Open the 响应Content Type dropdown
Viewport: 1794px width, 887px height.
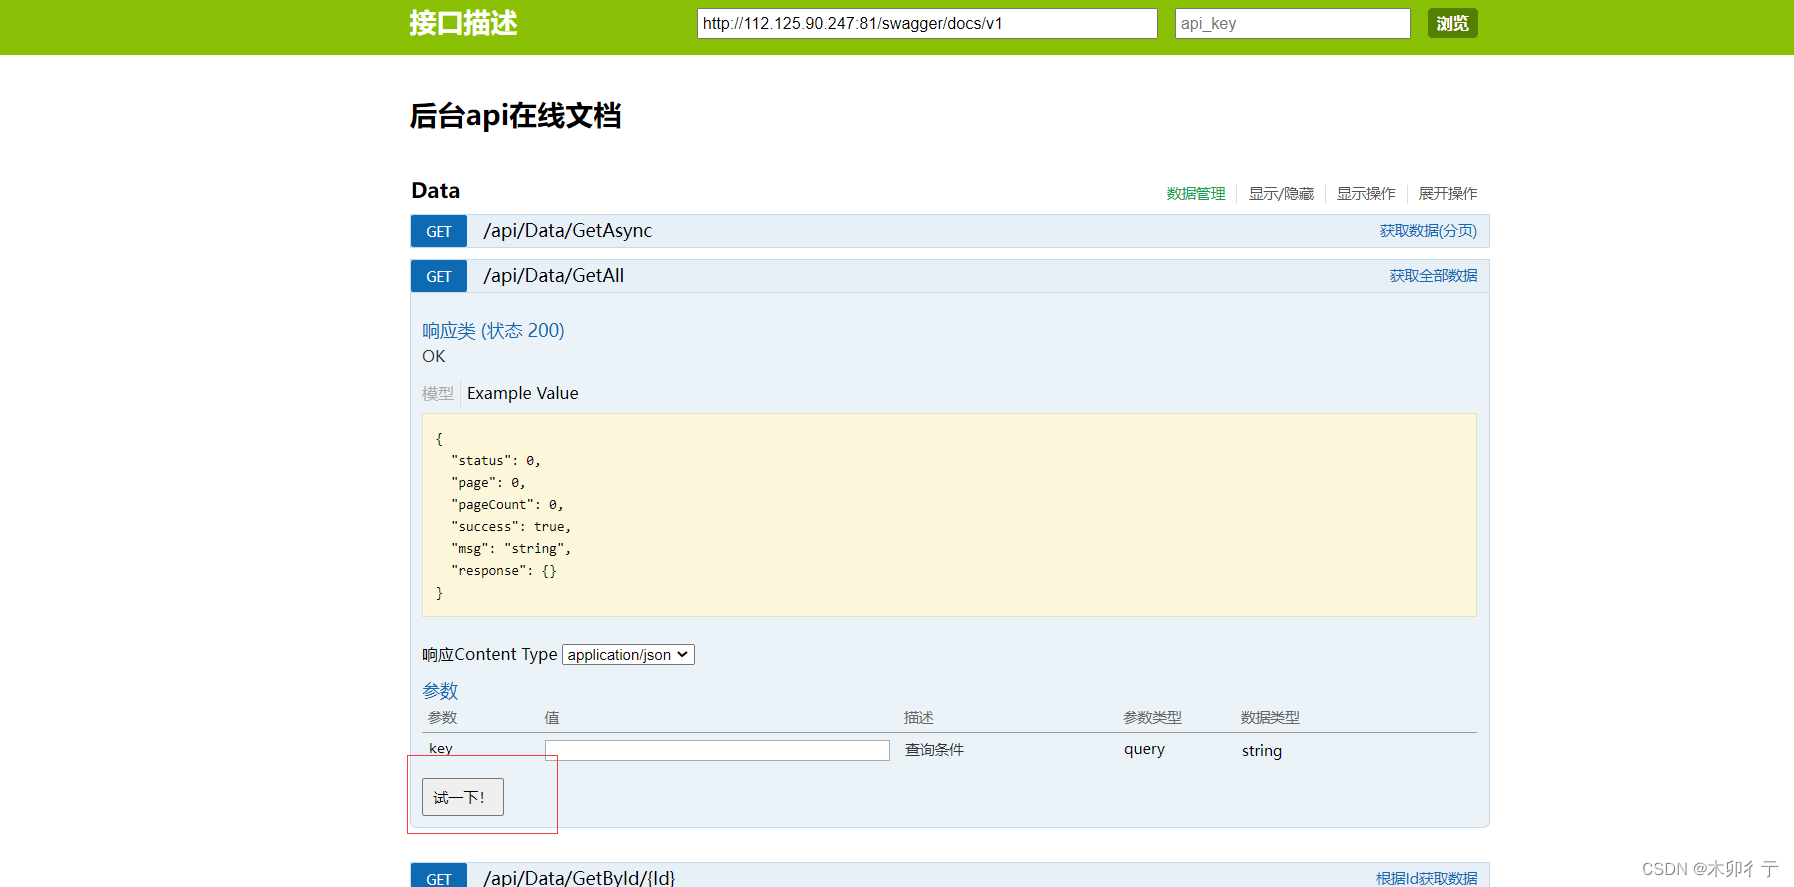628,655
